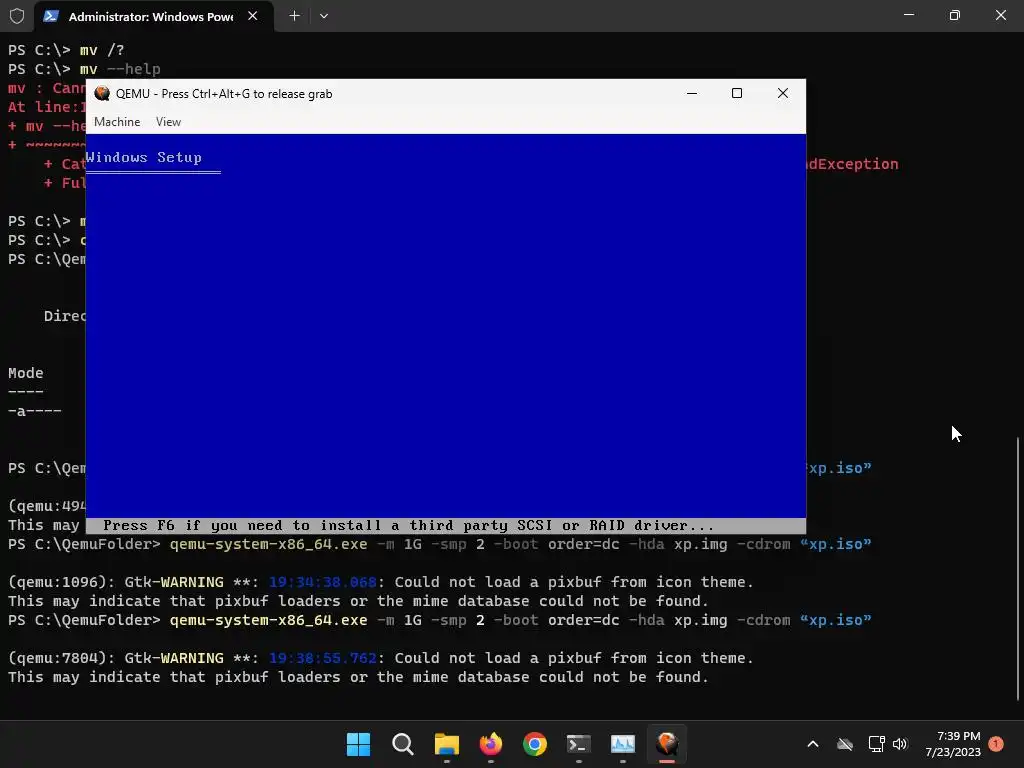Click the 'mv /?' command text

tap(102, 50)
